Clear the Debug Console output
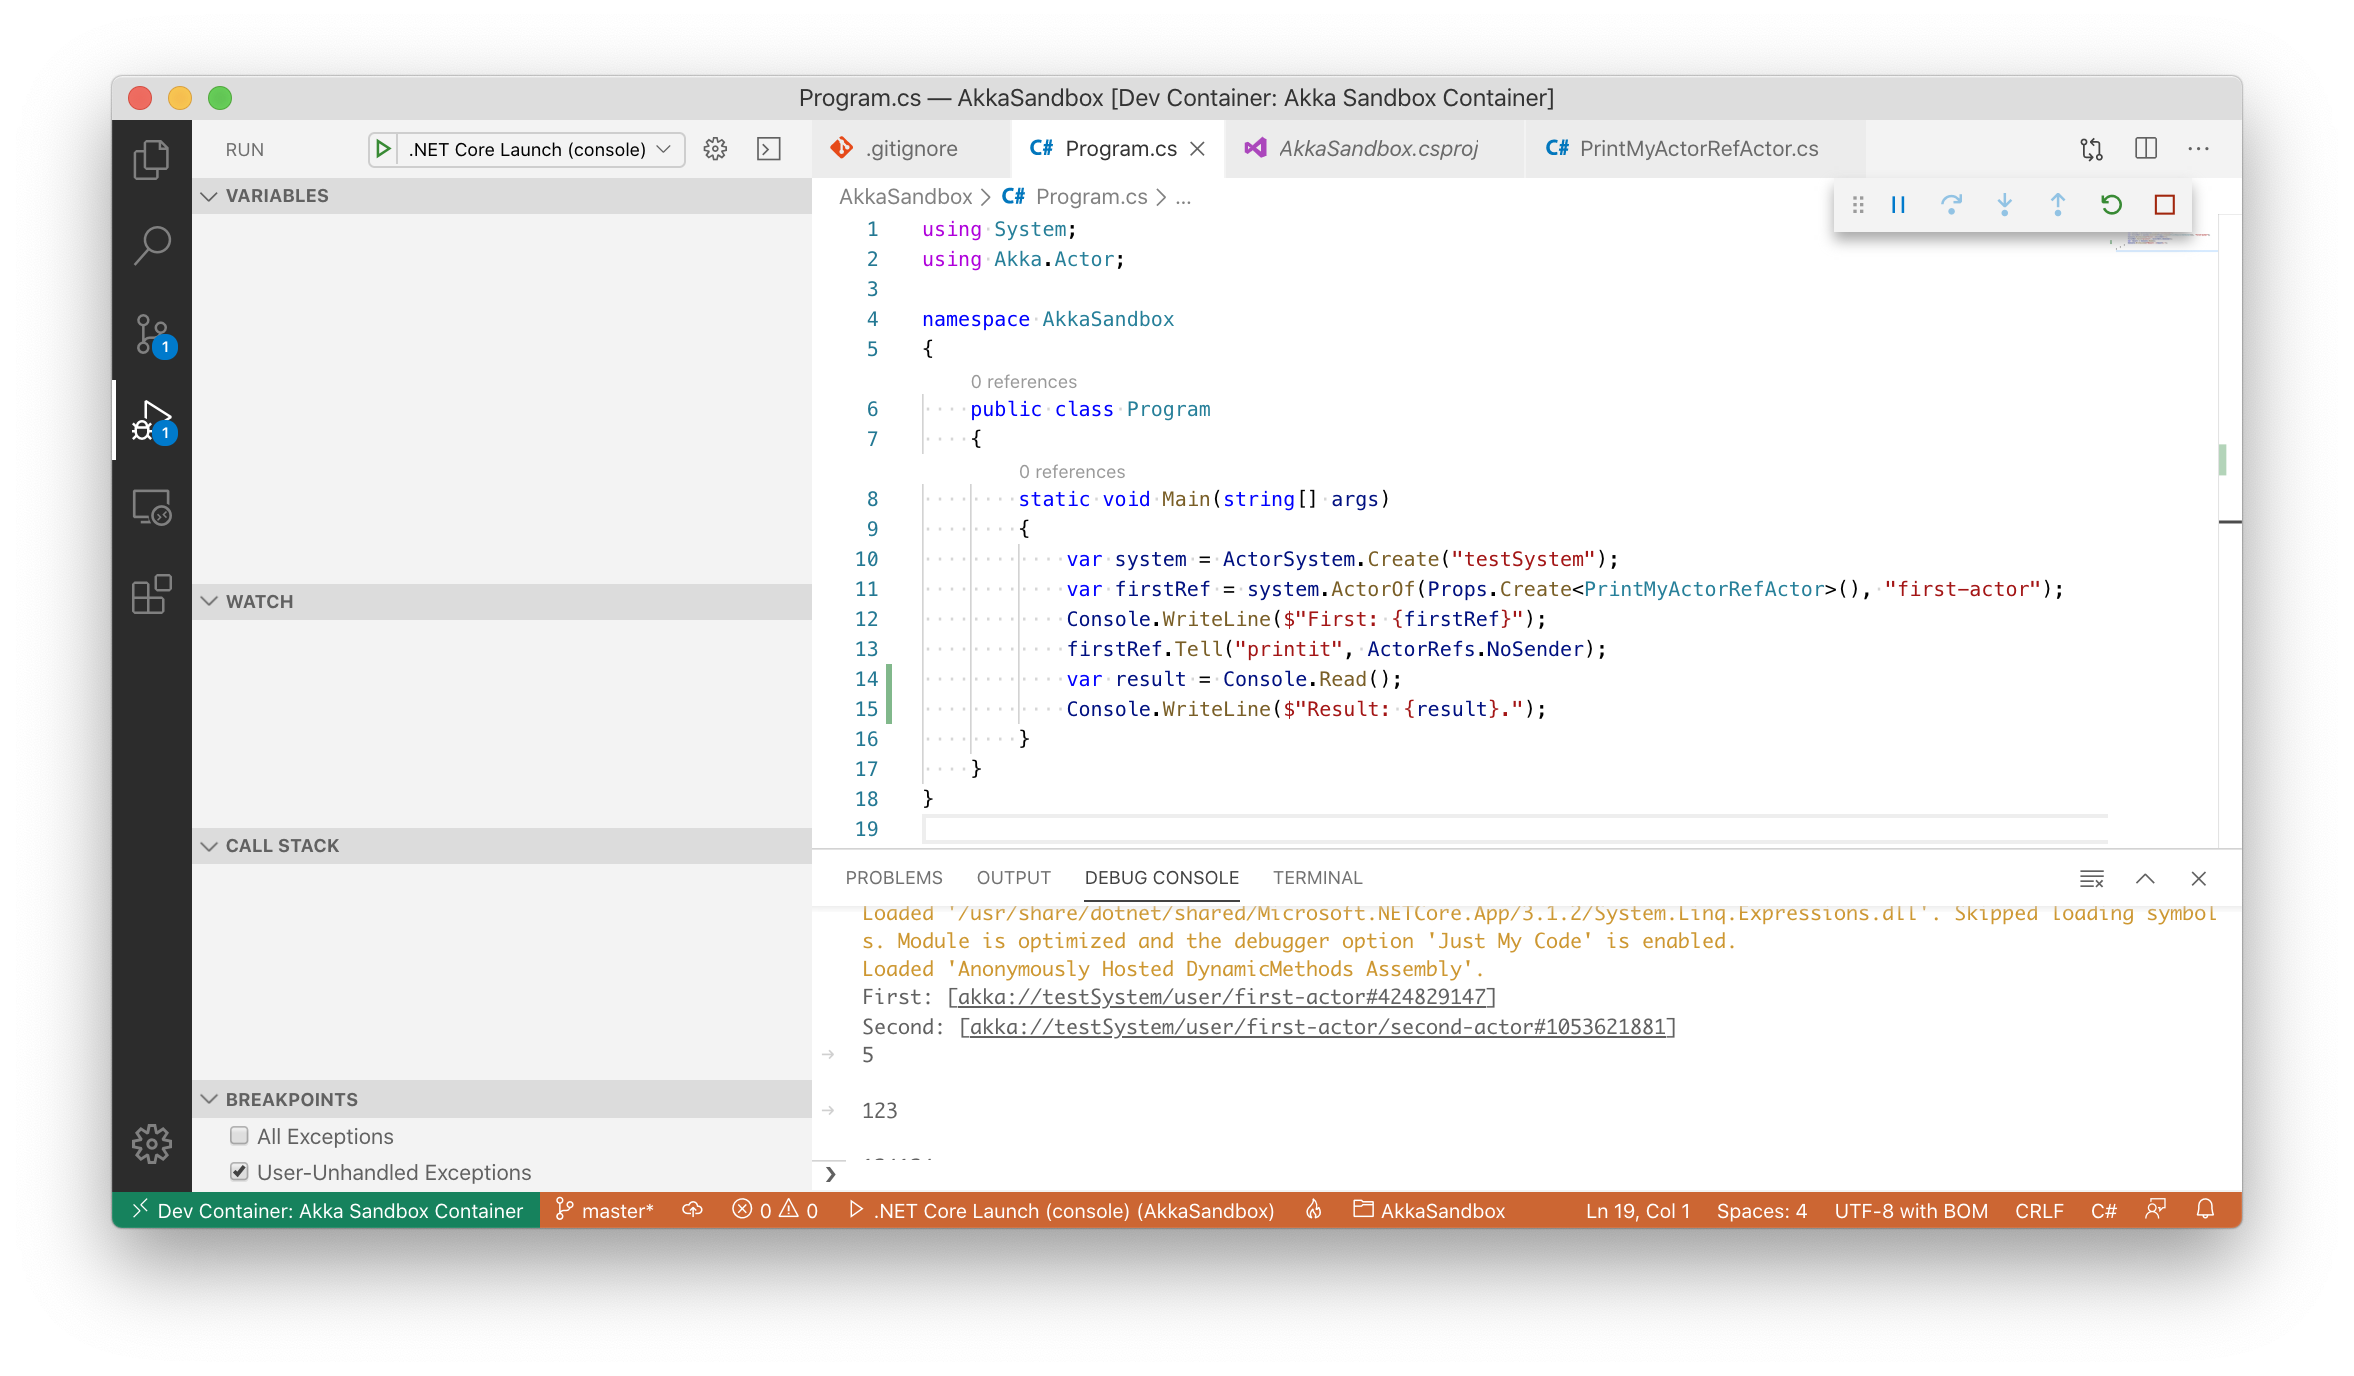The height and width of the screenshot is (1376, 2354). [x=2092, y=879]
